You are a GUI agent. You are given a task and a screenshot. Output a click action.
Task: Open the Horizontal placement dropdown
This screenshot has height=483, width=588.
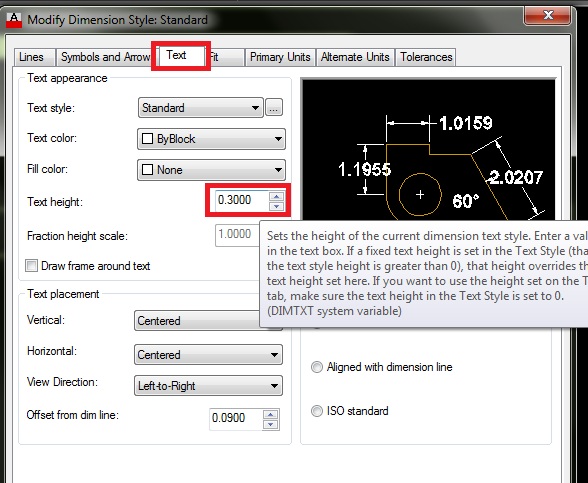click(208, 355)
